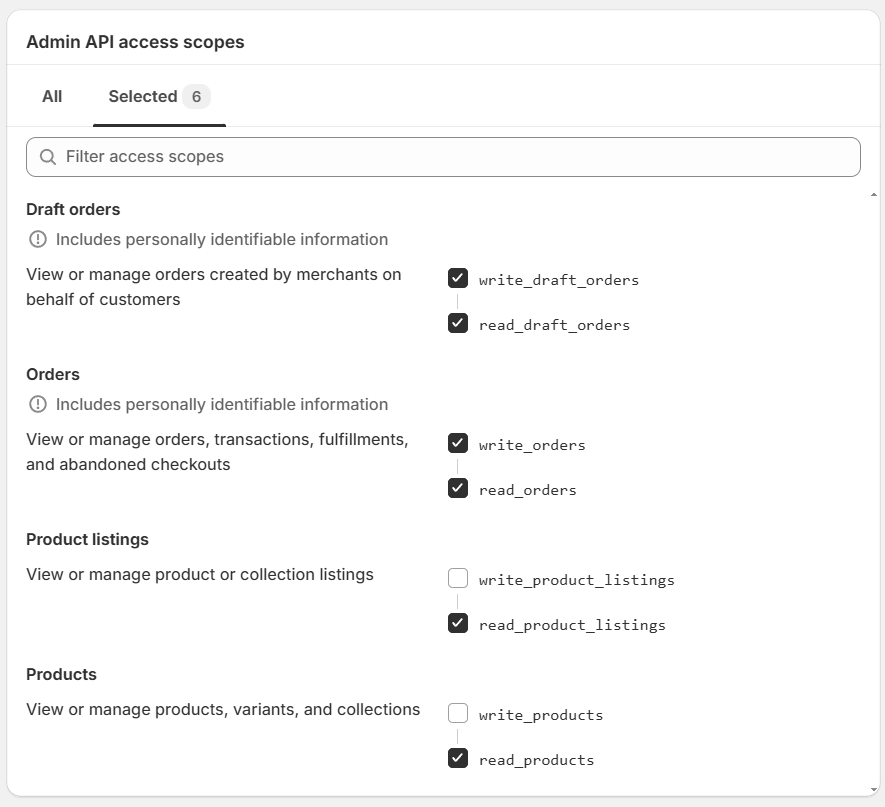The width and height of the screenshot is (885, 807).
Task: Click the info icon under Draft orders
Action: (x=38, y=239)
